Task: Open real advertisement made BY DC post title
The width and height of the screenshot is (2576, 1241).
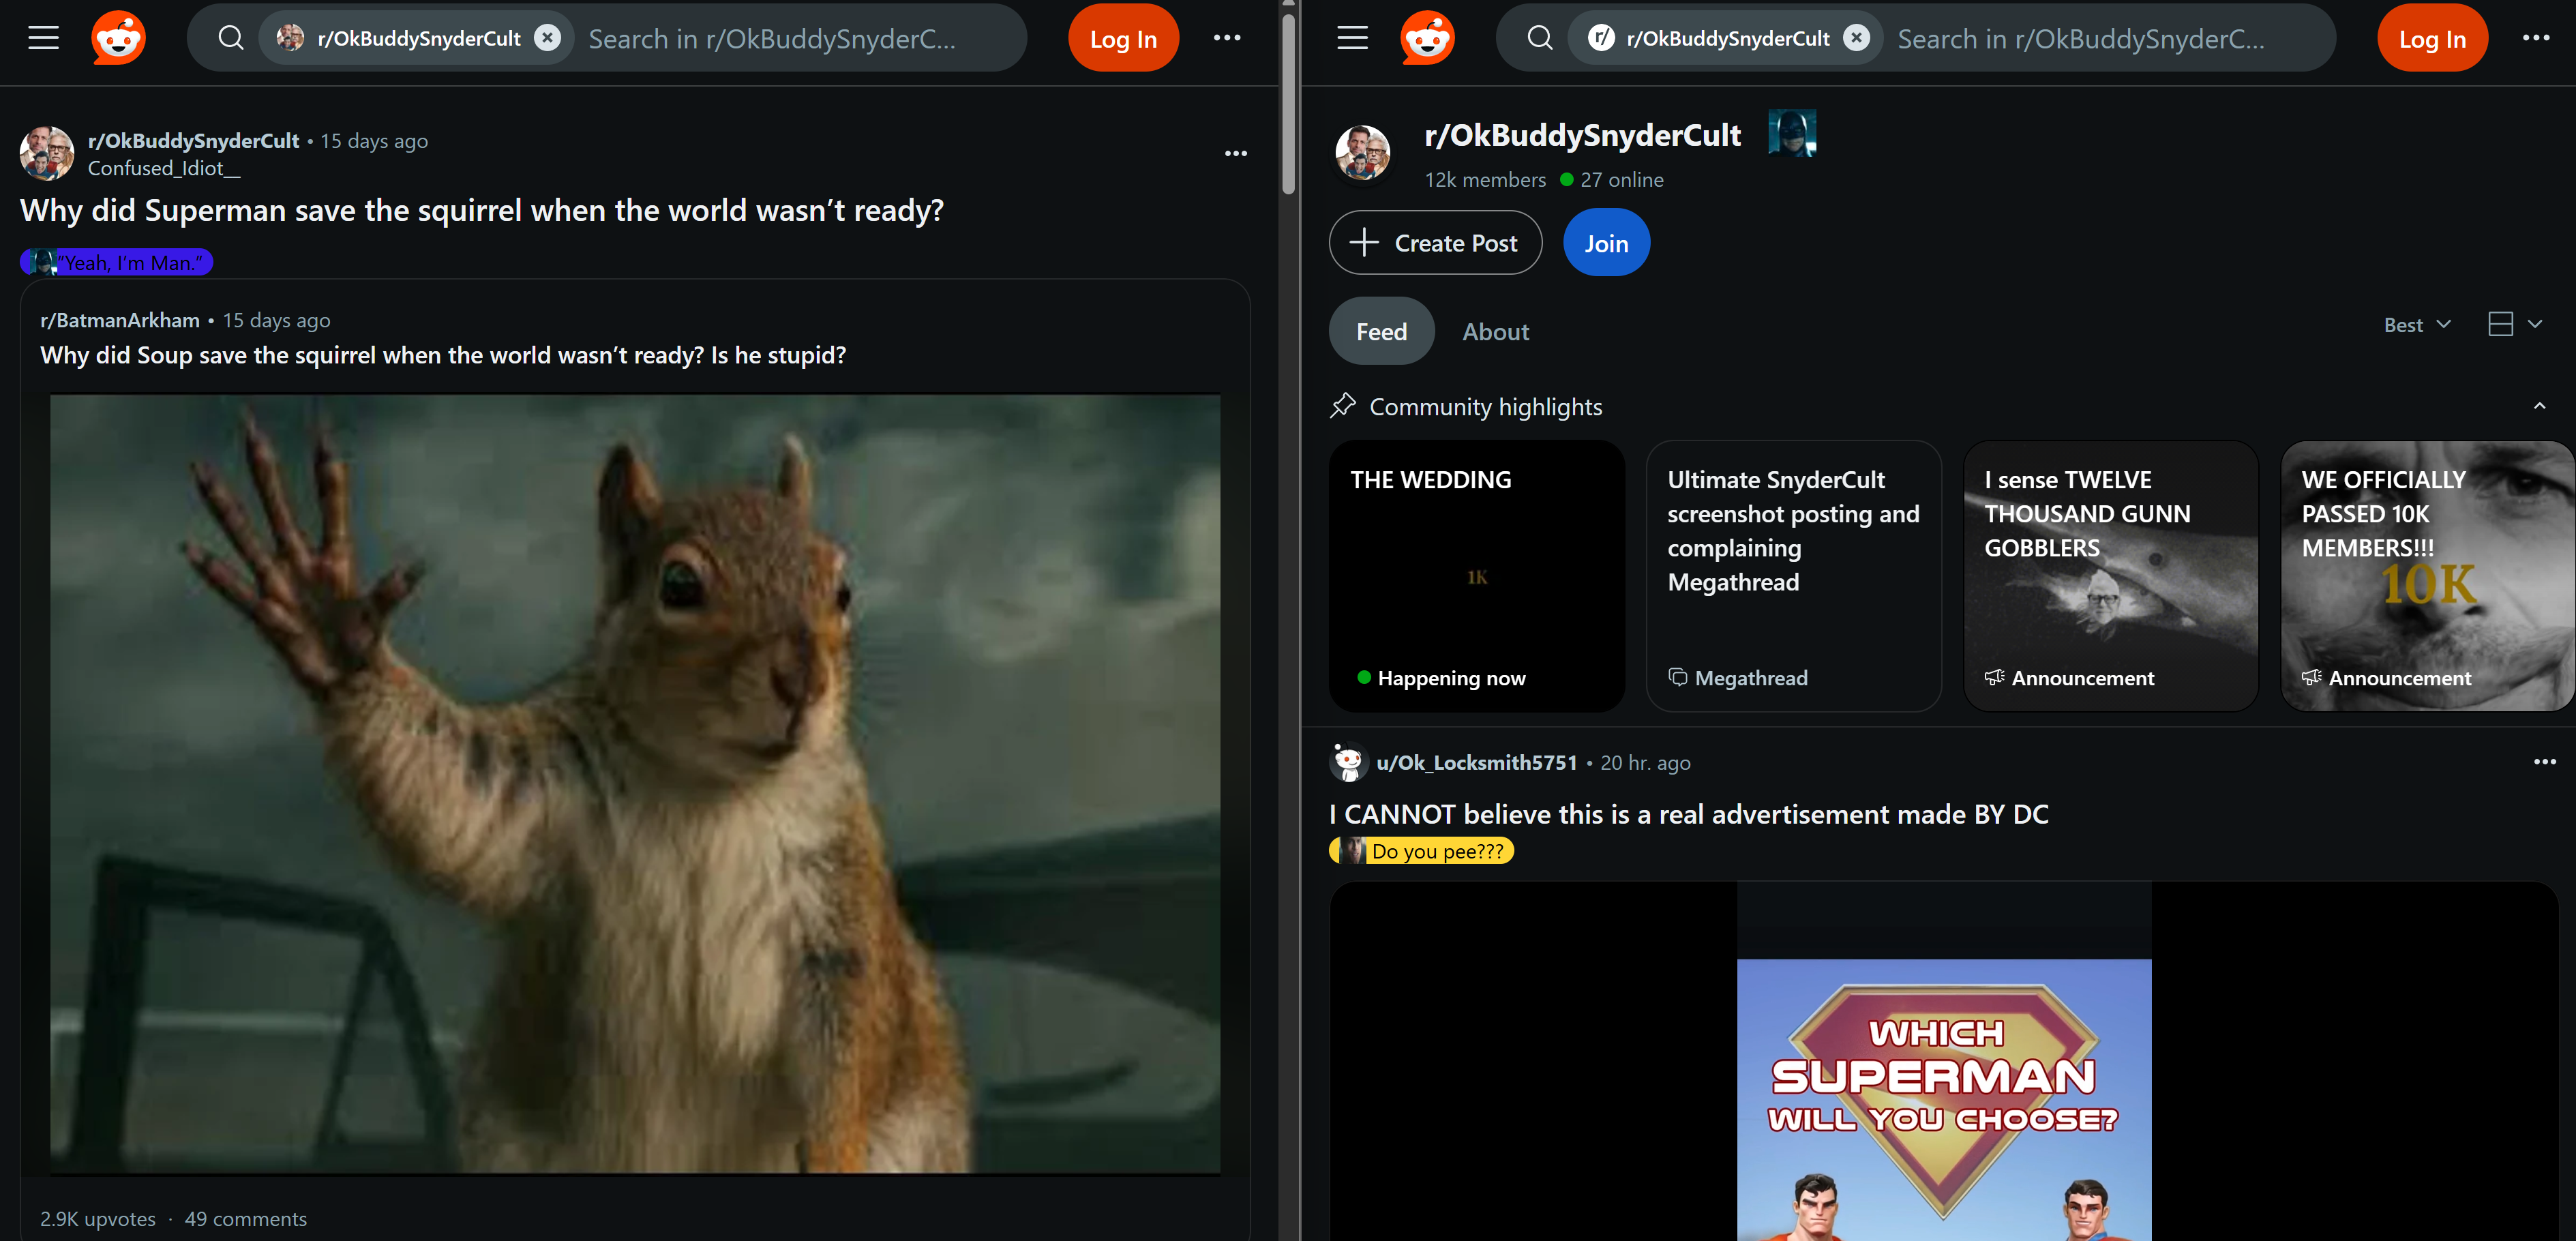Action: [1688, 814]
